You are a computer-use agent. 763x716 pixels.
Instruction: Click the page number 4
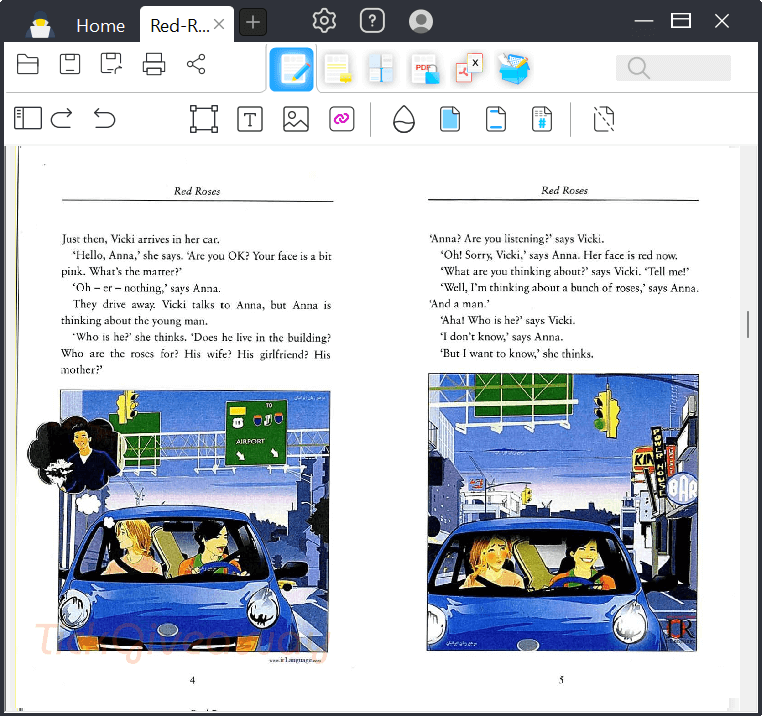(x=193, y=680)
